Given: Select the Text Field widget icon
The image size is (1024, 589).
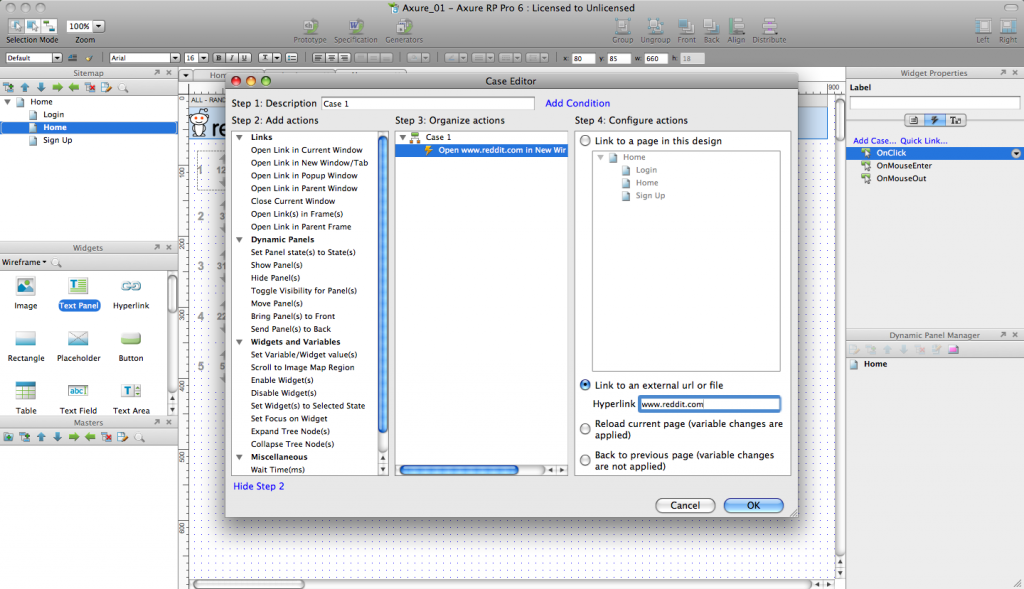Looking at the screenshot, I should (78, 390).
